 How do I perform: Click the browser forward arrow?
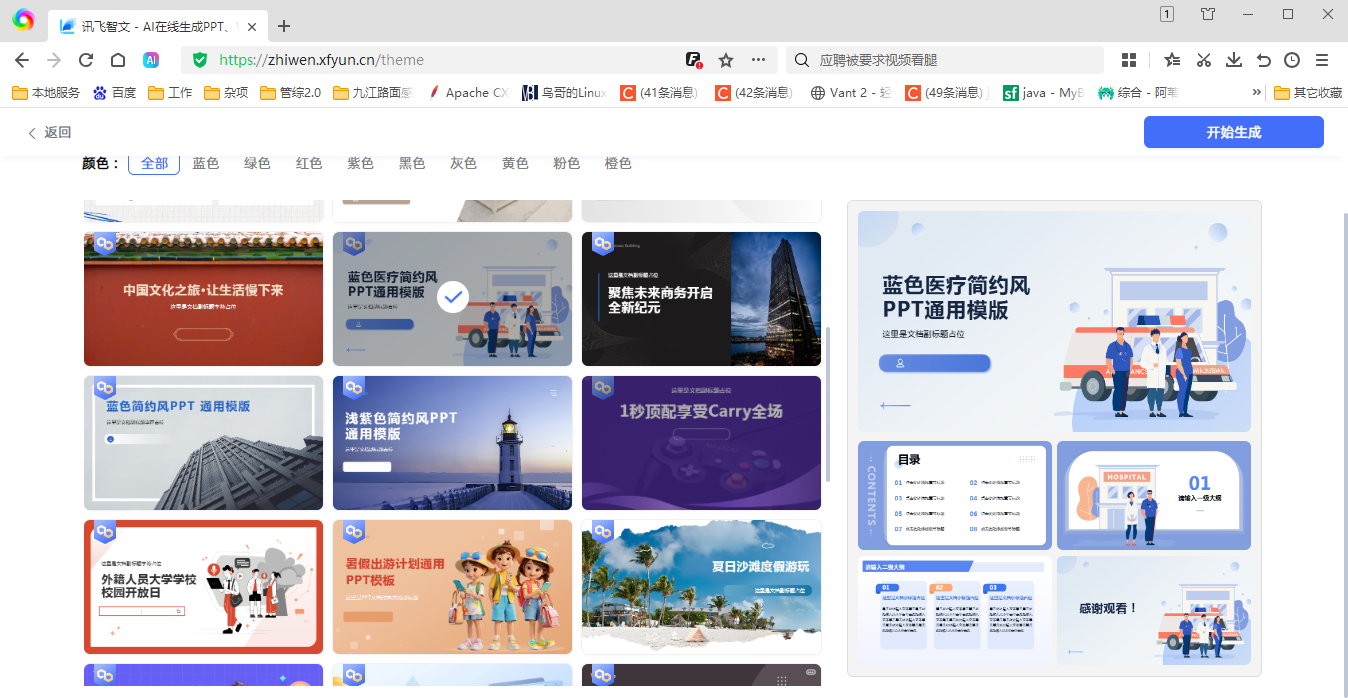click(54, 60)
